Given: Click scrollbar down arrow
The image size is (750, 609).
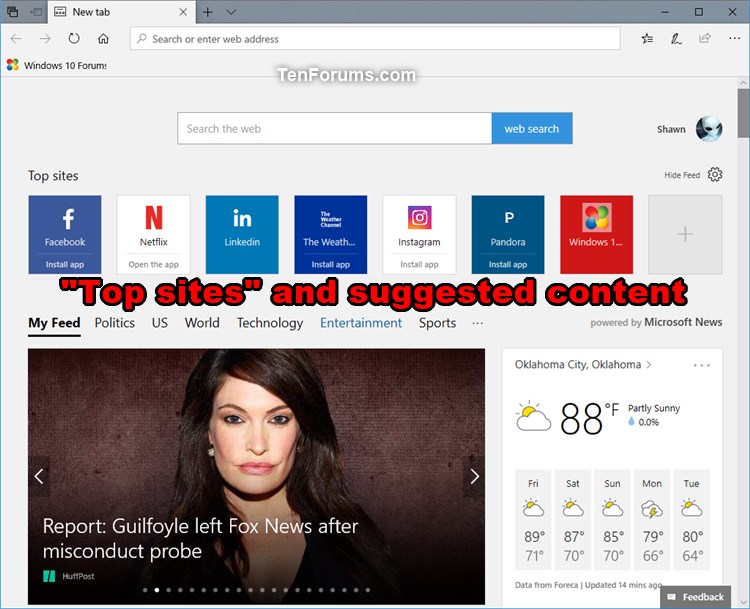Looking at the screenshot, I should click(743, 602).
